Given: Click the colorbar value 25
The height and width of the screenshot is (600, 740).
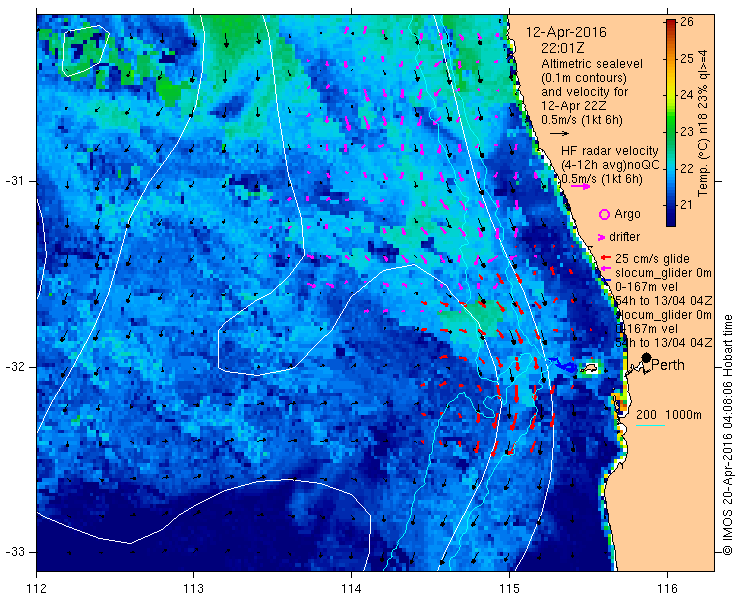Looking at the screenshot, I should [x=687, y=59].
